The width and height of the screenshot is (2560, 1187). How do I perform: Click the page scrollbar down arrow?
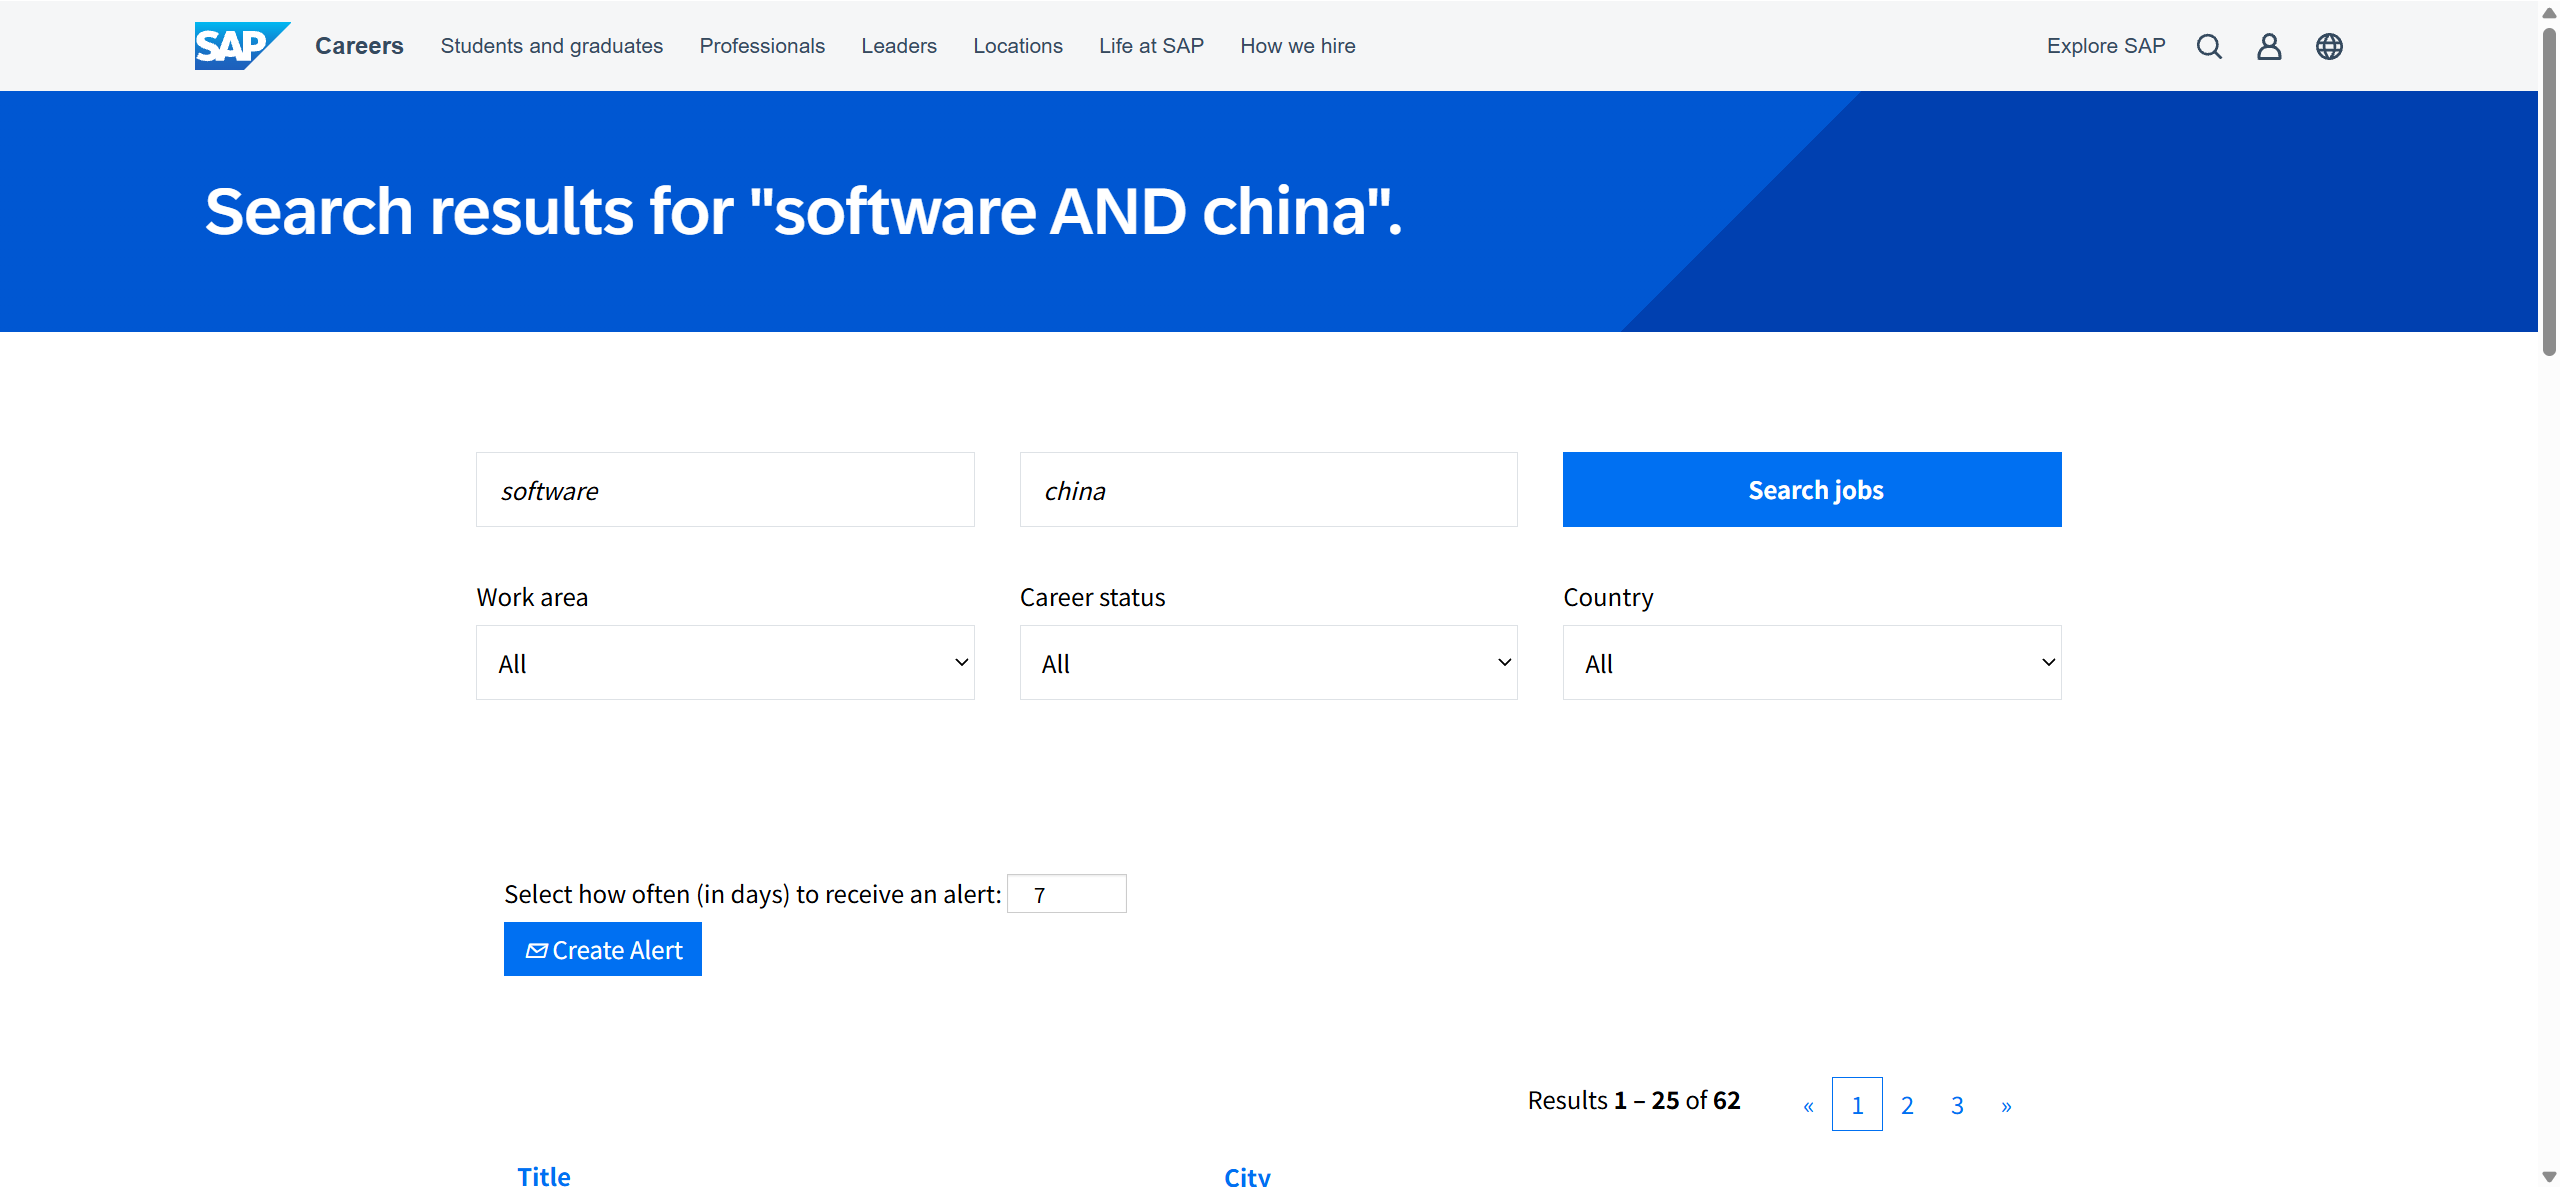click(x=2549, y=1177)
